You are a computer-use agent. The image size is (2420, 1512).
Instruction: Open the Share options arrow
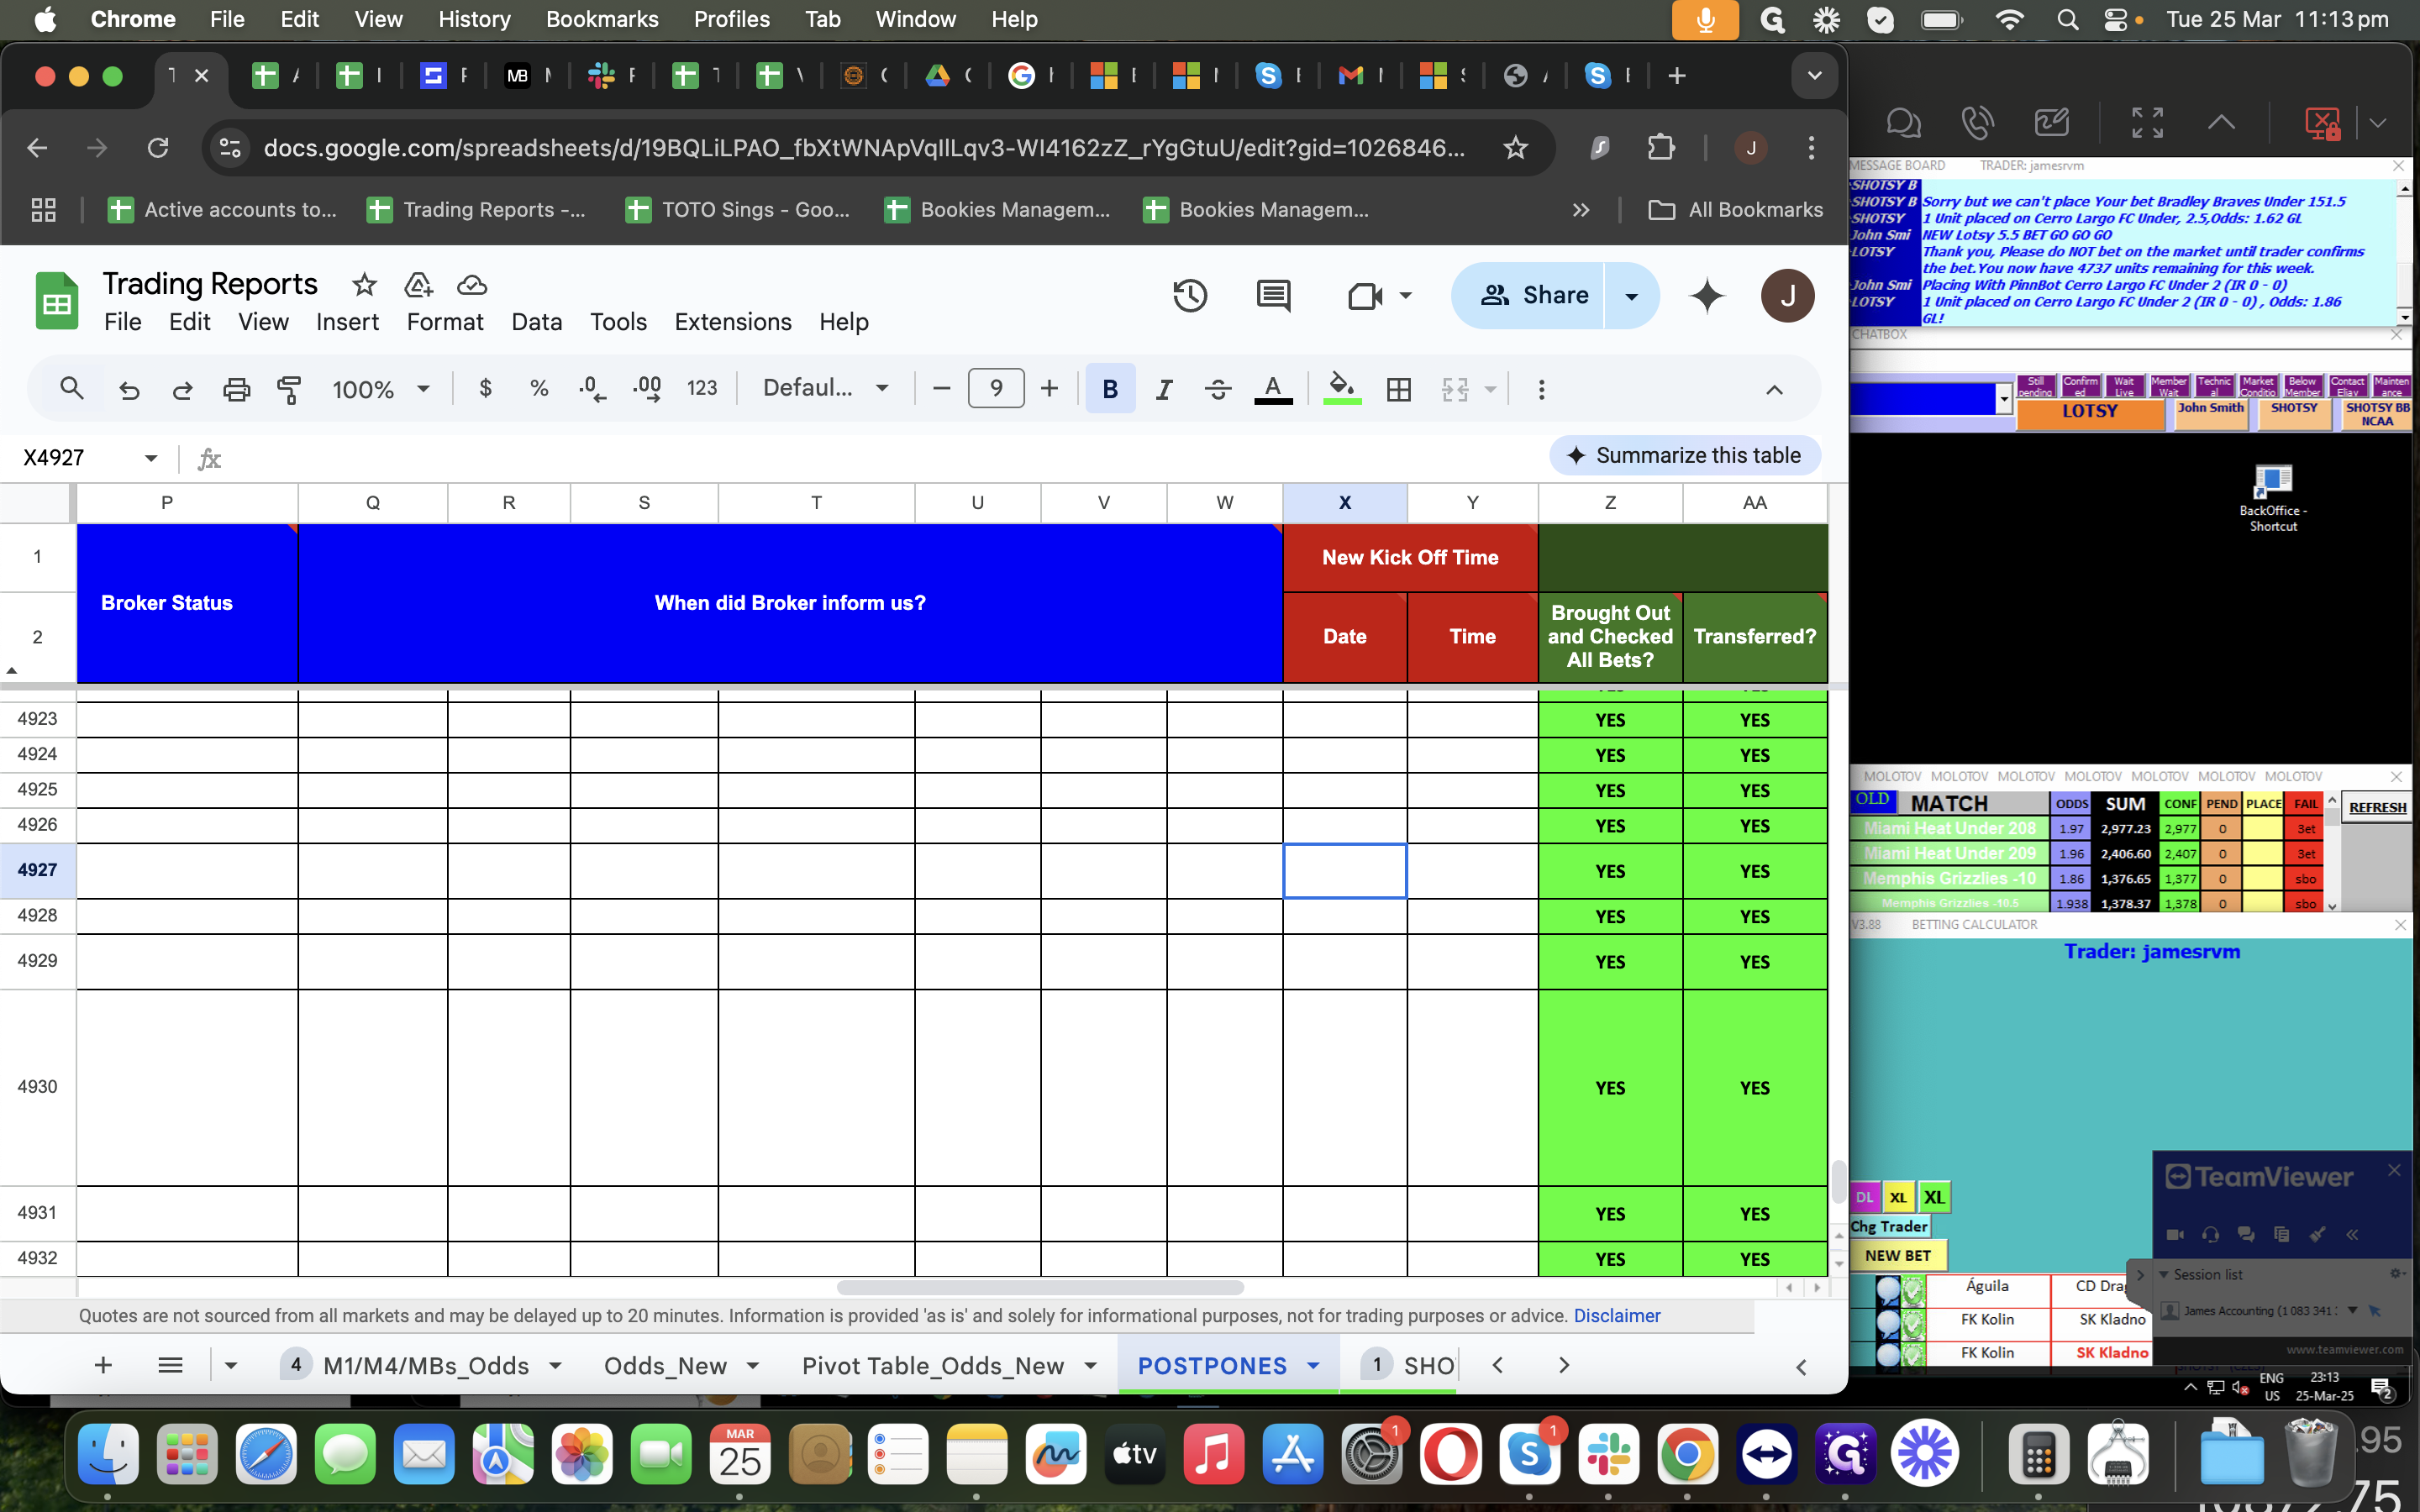[1631, 296]
